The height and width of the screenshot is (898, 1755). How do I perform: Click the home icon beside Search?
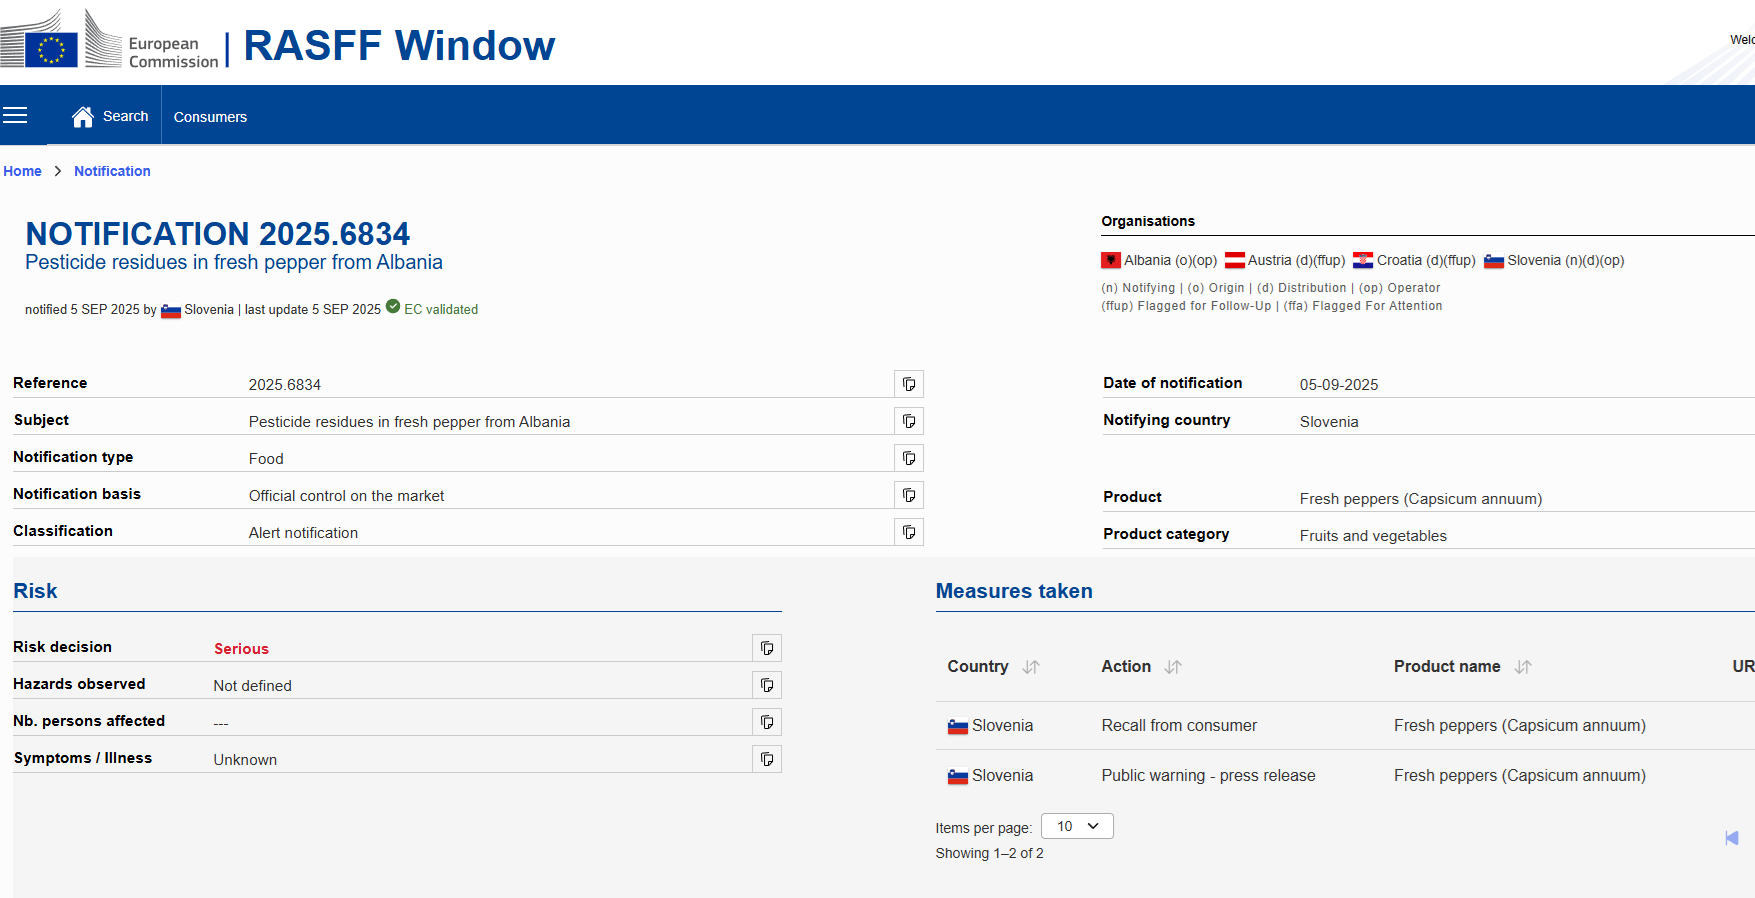[83, 117]
